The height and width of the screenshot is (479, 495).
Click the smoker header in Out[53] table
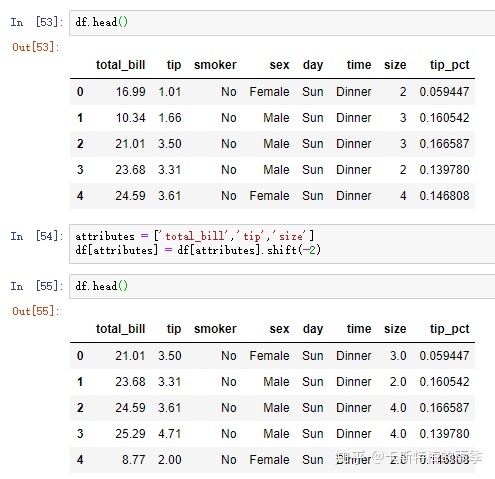pos(215,65)
